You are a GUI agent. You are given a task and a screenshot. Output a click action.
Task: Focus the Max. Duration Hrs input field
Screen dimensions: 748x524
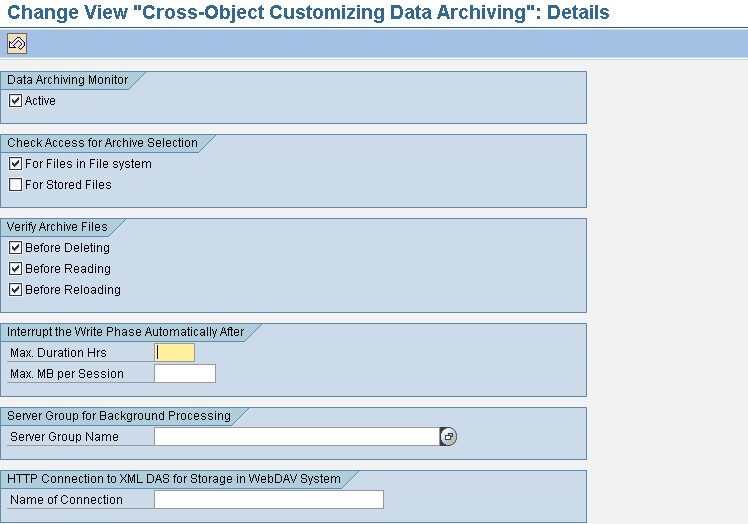pos(175,352)
